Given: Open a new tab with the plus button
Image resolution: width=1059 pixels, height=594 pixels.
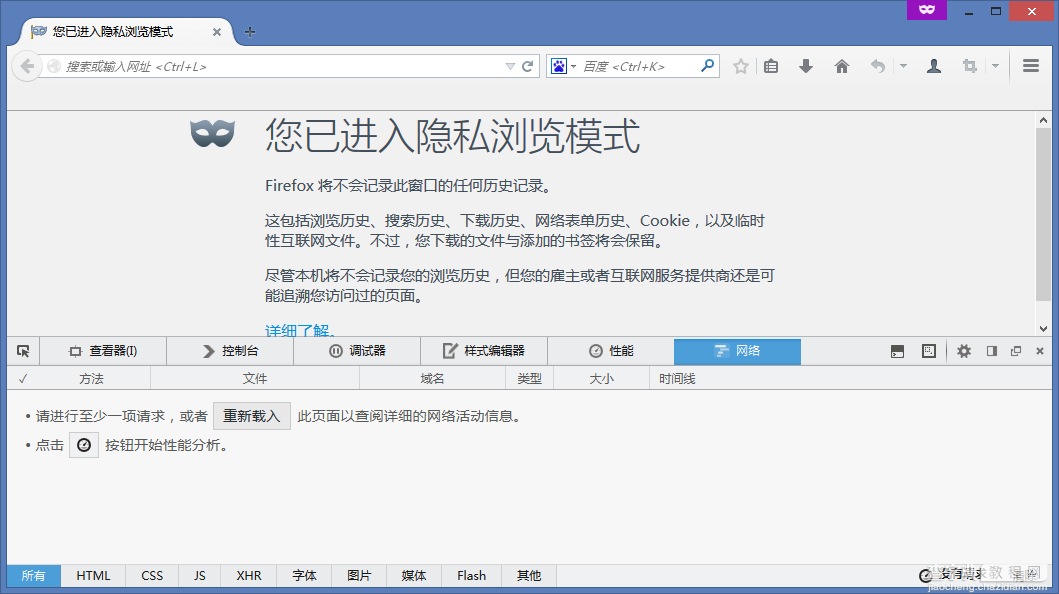Looking at the screenshot, I should coord(250,32).
